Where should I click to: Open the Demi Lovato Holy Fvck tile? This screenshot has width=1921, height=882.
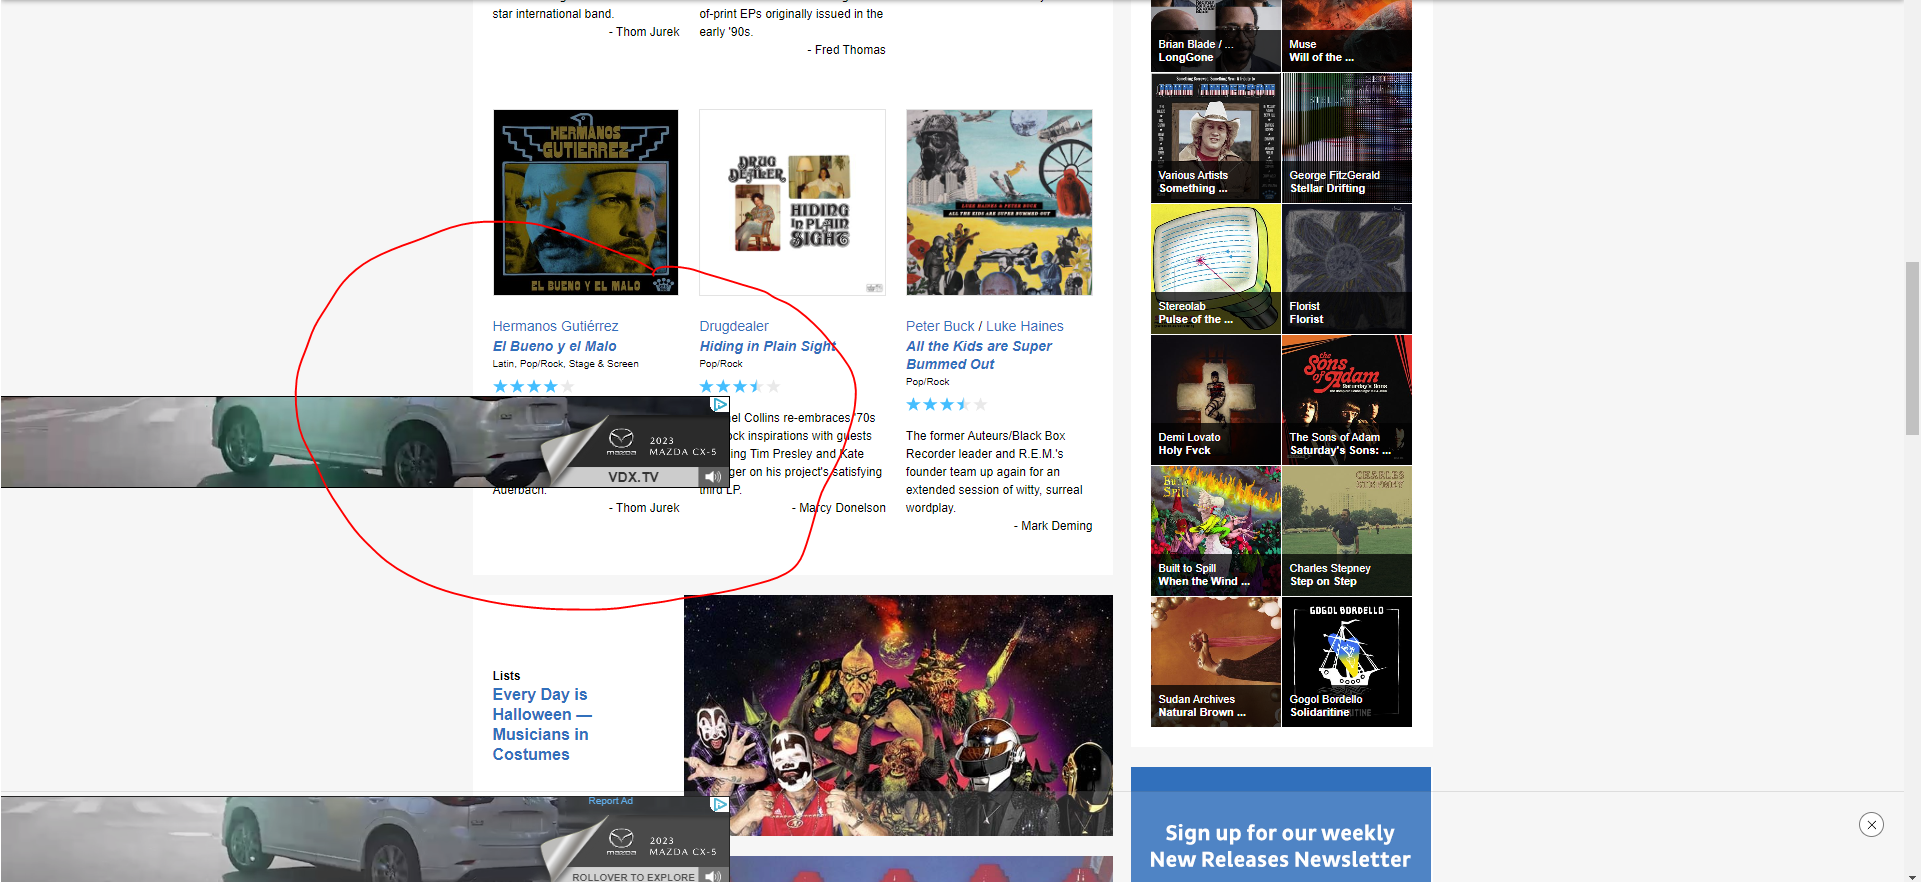pyautogui.click(x=1215, y=400)
